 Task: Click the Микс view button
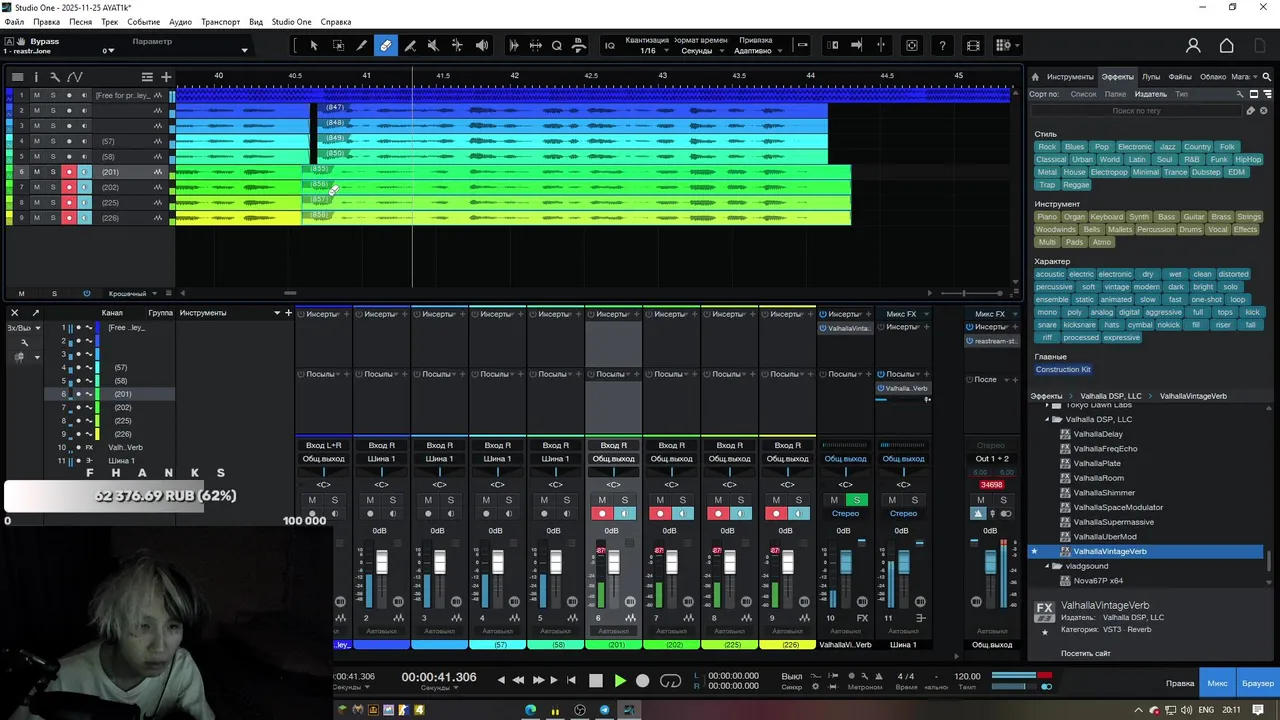[1217, 683]
